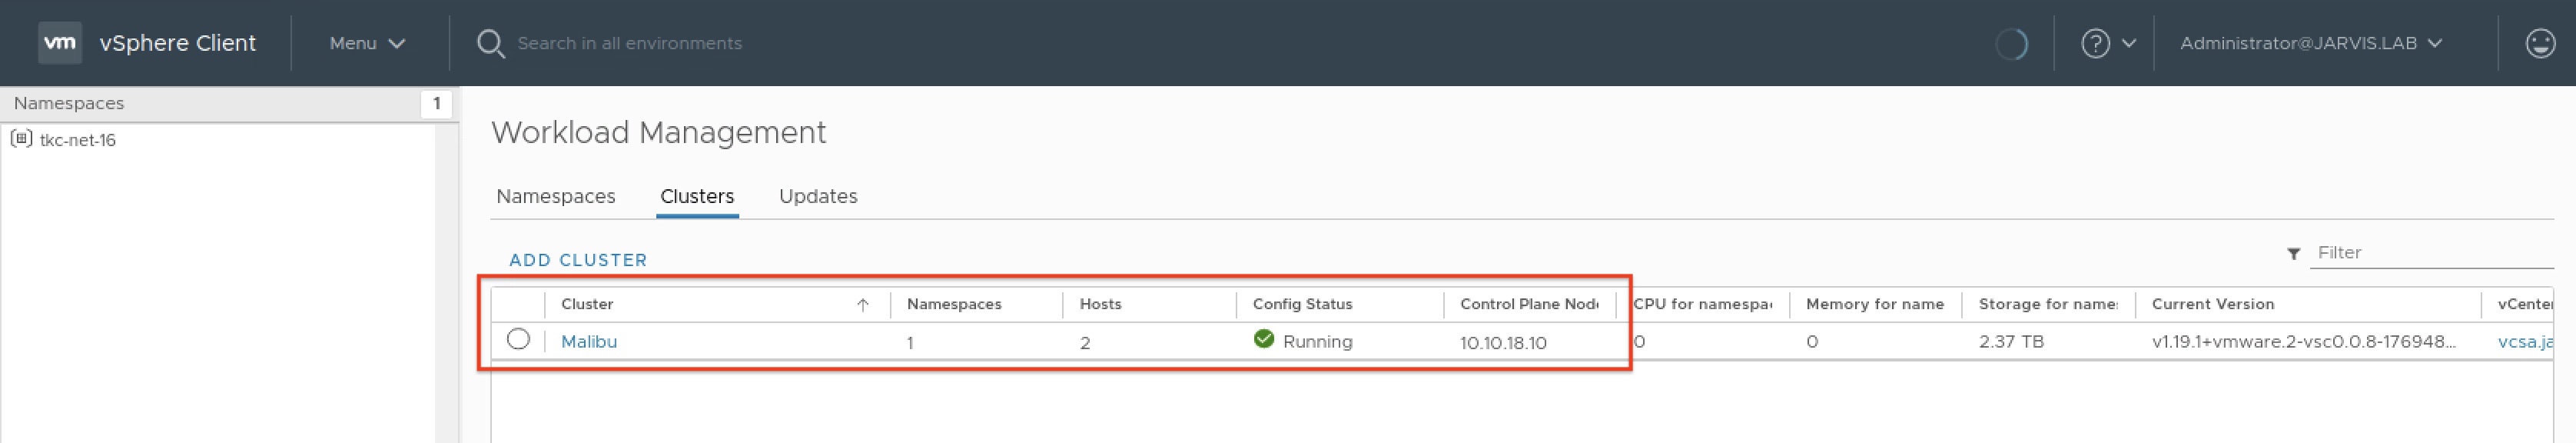Click the Control Plane Node column header
This screenshot has width=2576, height=443.
(1529, 304)
